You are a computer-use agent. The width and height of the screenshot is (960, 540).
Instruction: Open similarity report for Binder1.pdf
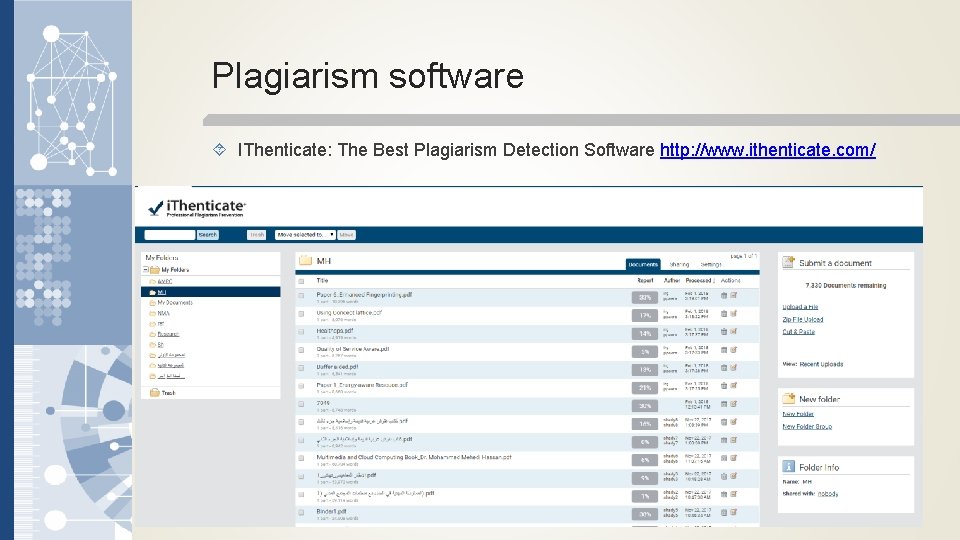tap(645, 514)
